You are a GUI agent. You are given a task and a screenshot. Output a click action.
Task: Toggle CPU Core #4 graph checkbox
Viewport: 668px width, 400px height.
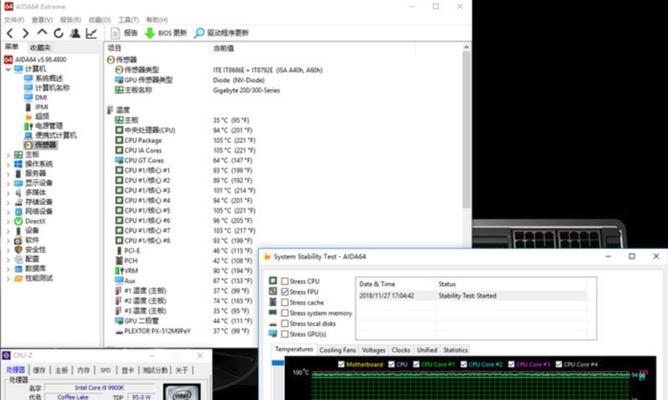click(559, 364)
